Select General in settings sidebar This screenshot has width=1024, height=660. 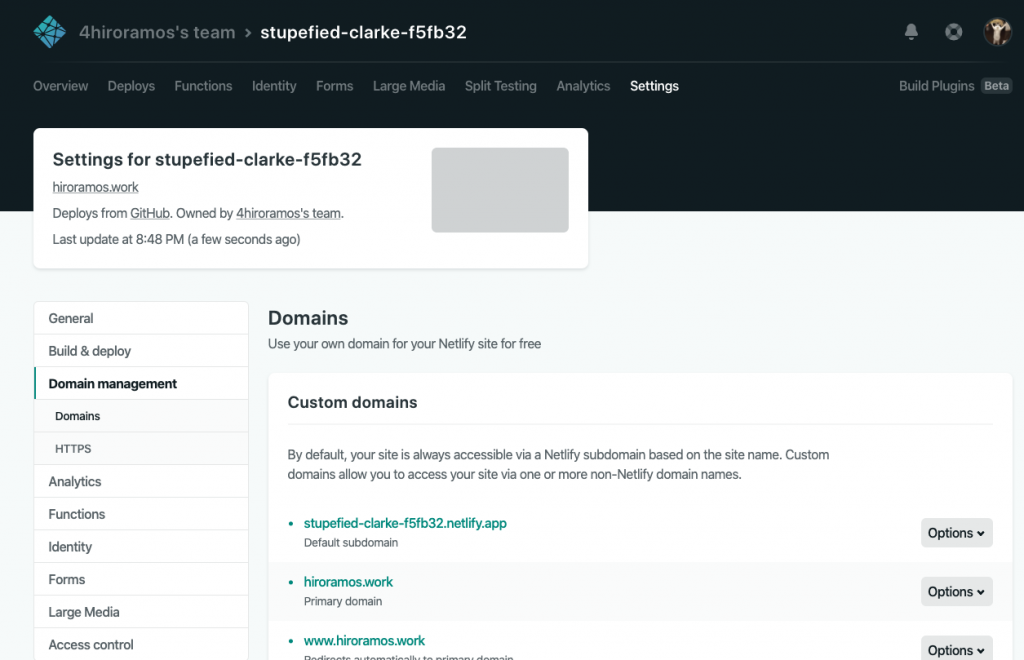pyautogui.click(x=141, y=318)
